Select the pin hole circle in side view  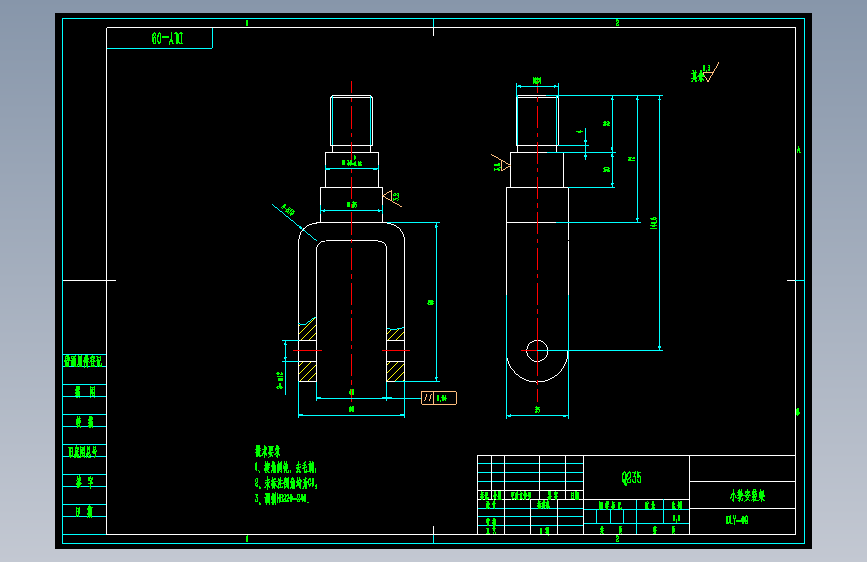[x=537, y=351]
